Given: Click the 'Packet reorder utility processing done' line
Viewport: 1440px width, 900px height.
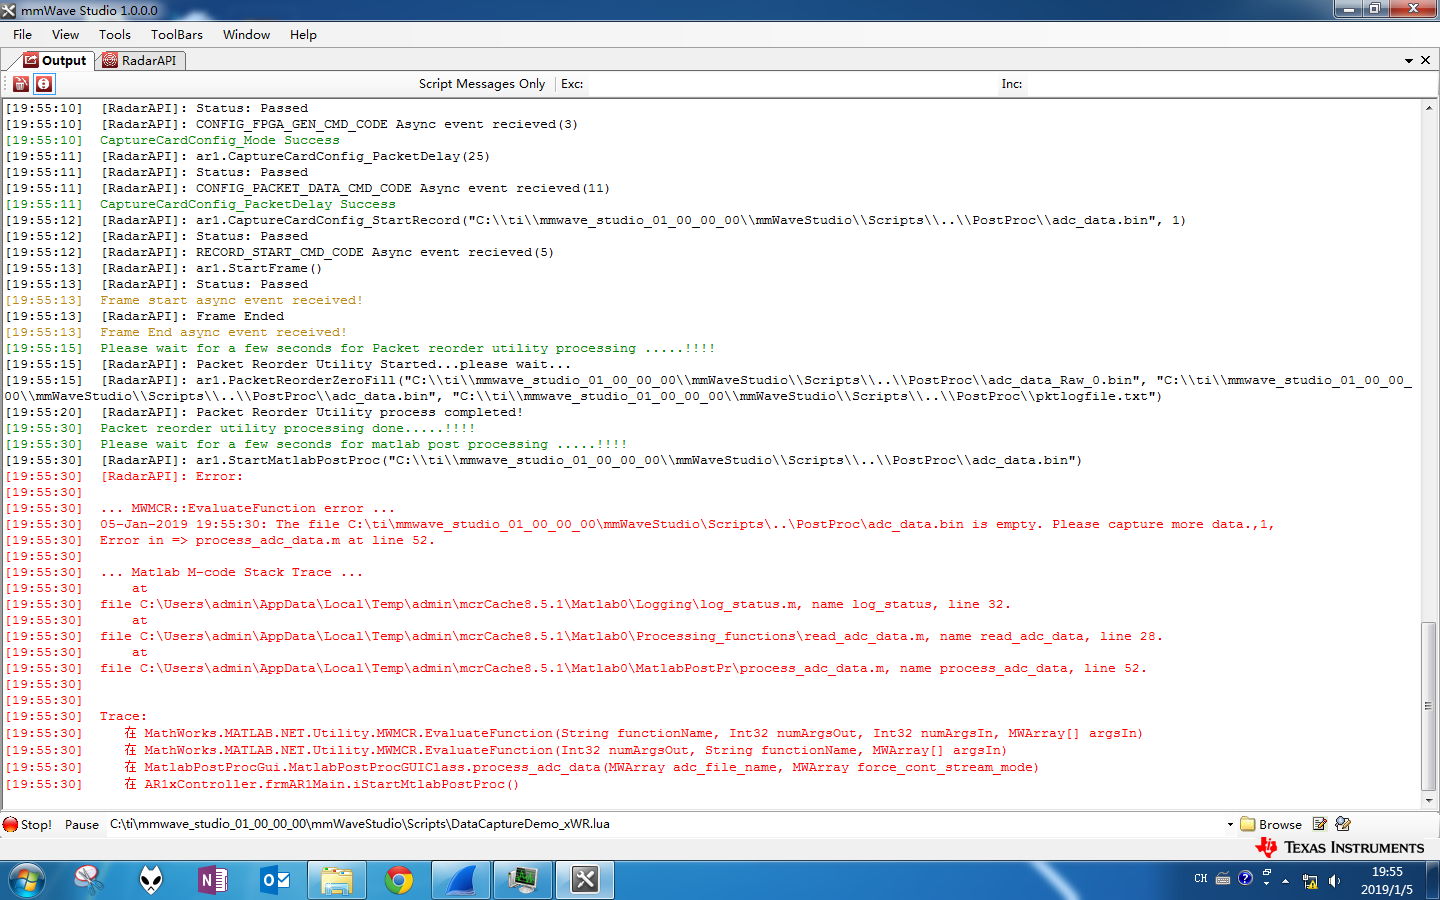Looking at the screenshot, I should [x=288, y=428].
